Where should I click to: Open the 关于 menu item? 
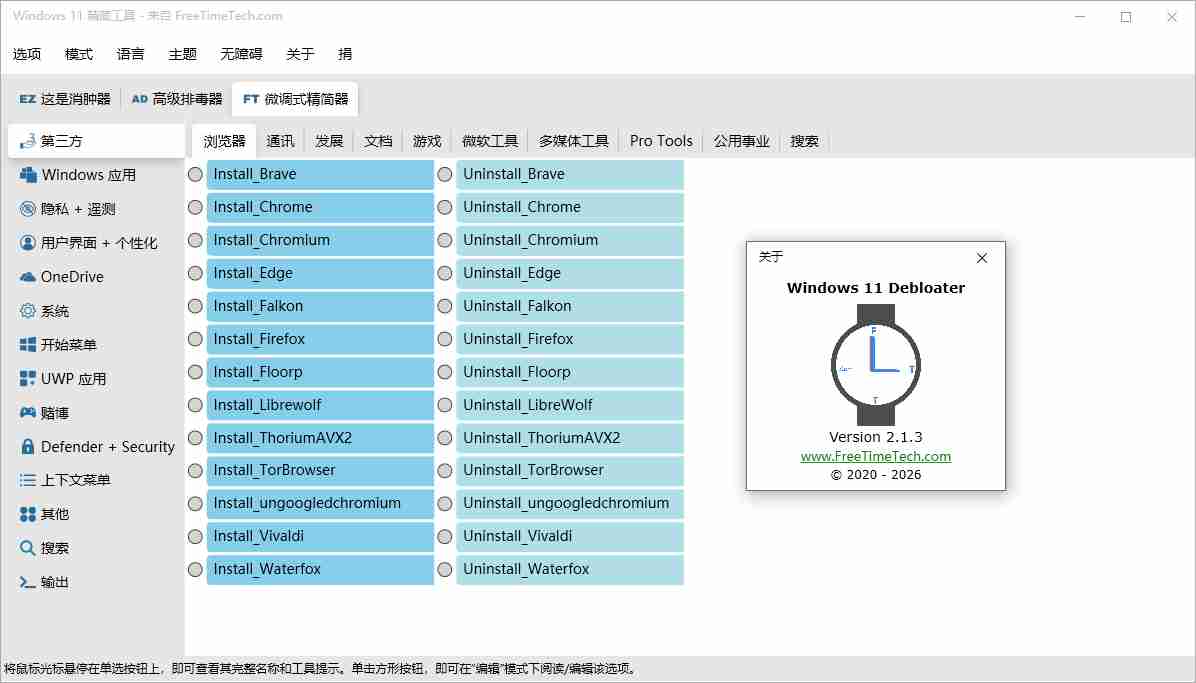pyautogui.click(x=300, y=54)
